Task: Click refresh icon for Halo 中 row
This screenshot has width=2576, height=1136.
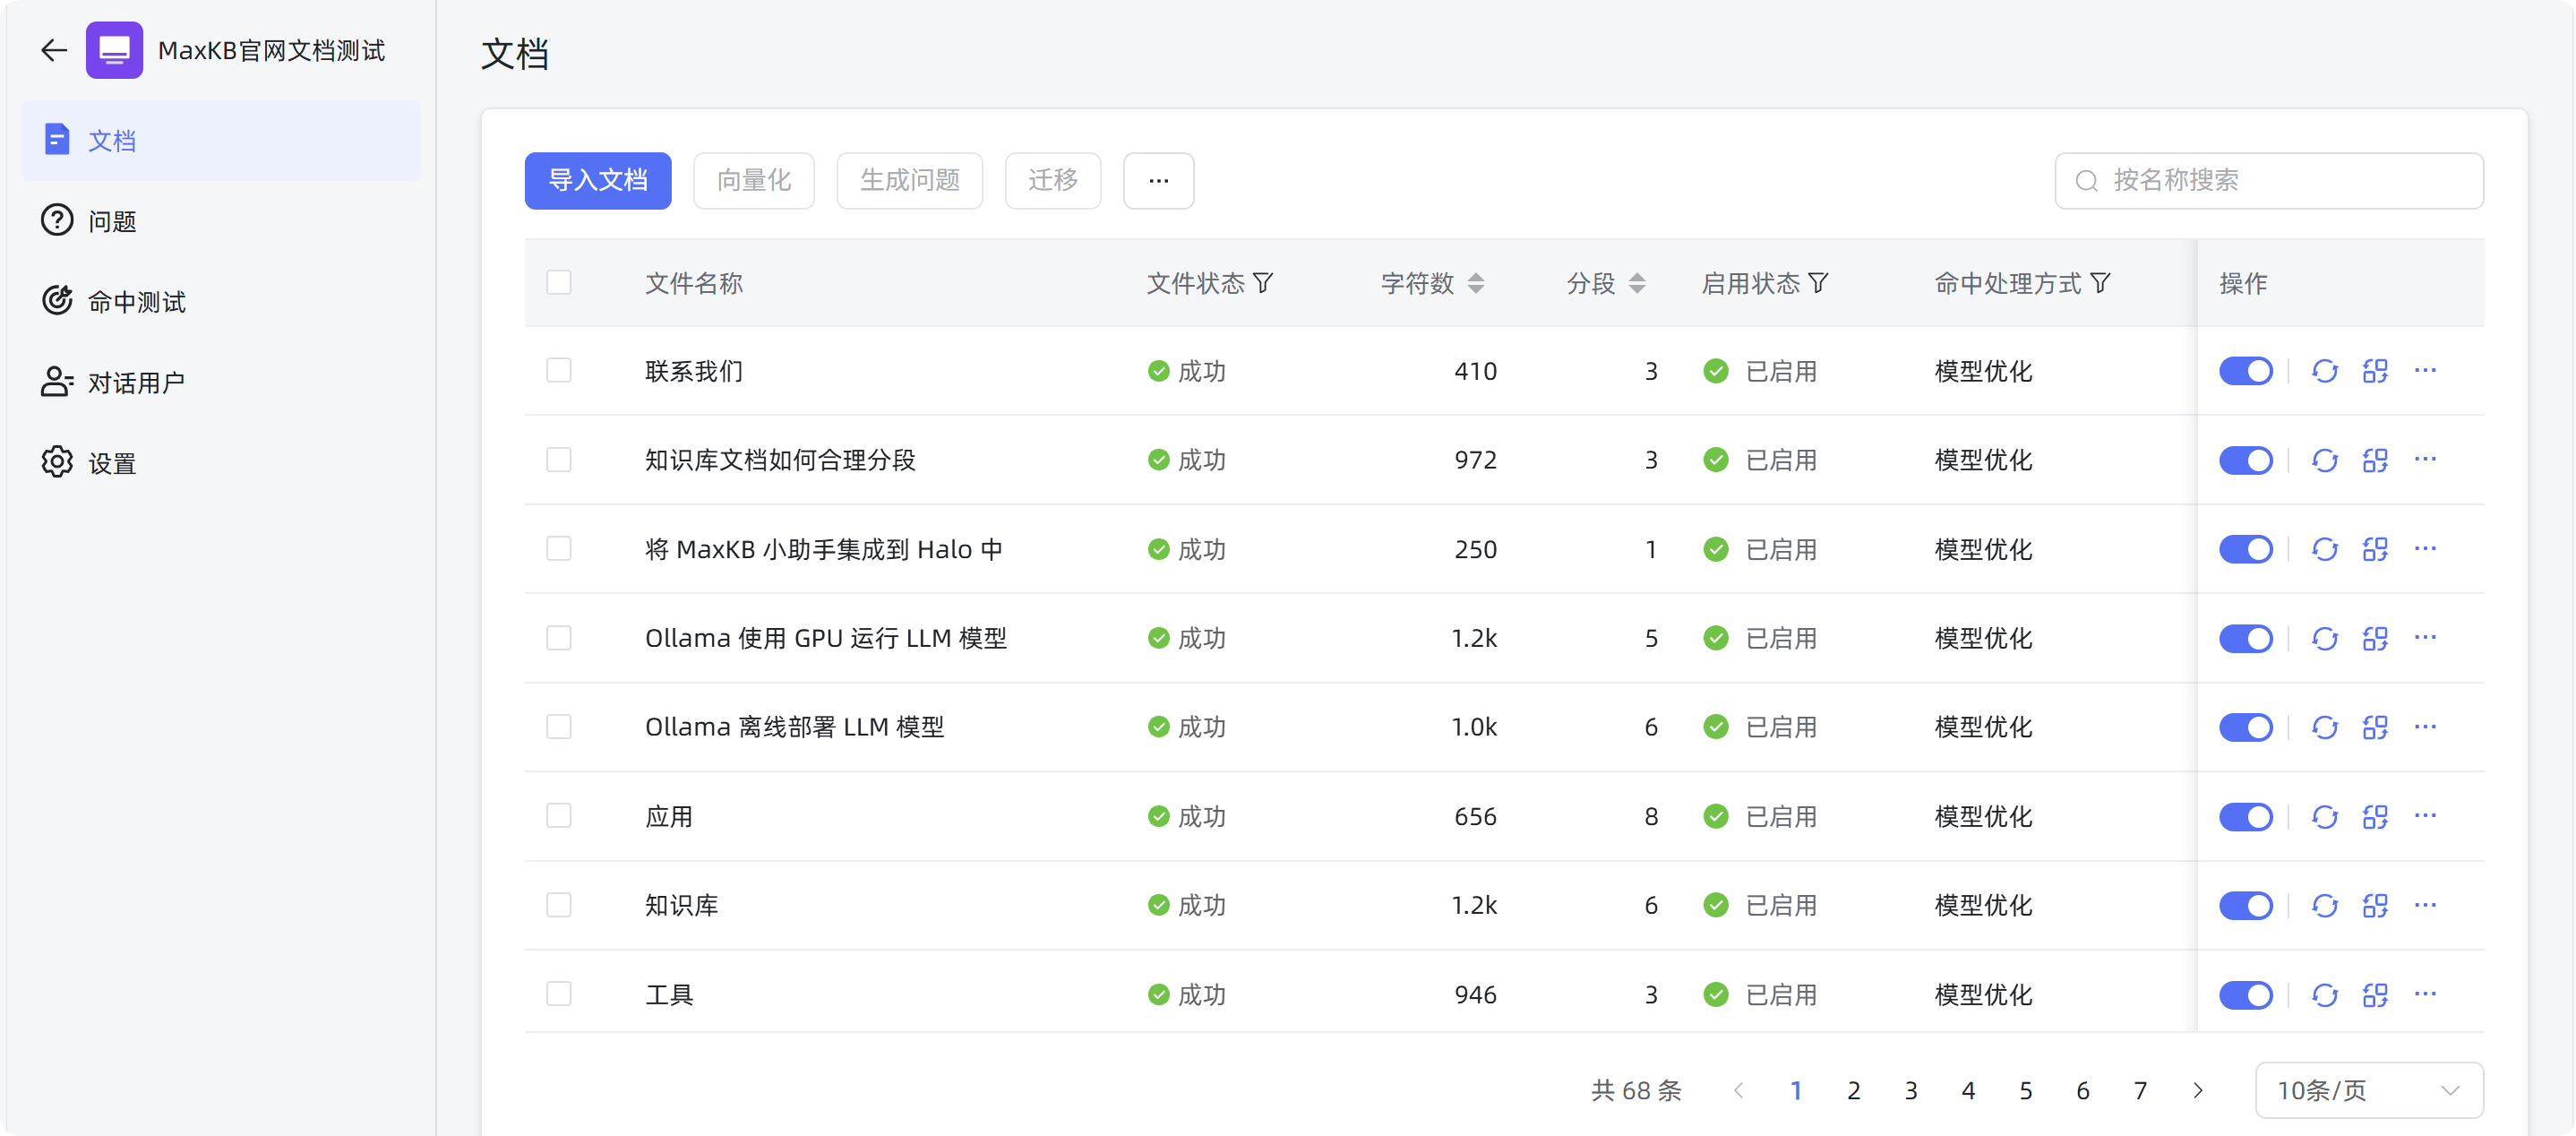Action: [x=2324, y=549]
